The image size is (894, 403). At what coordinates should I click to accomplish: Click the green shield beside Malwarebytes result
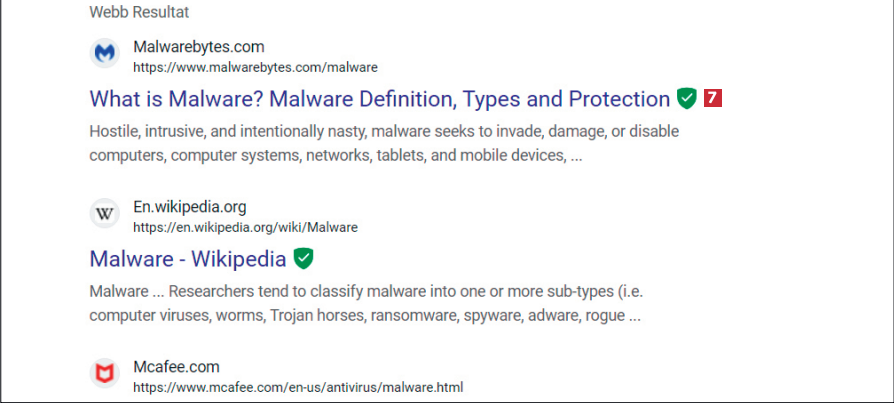coord(686,98)
